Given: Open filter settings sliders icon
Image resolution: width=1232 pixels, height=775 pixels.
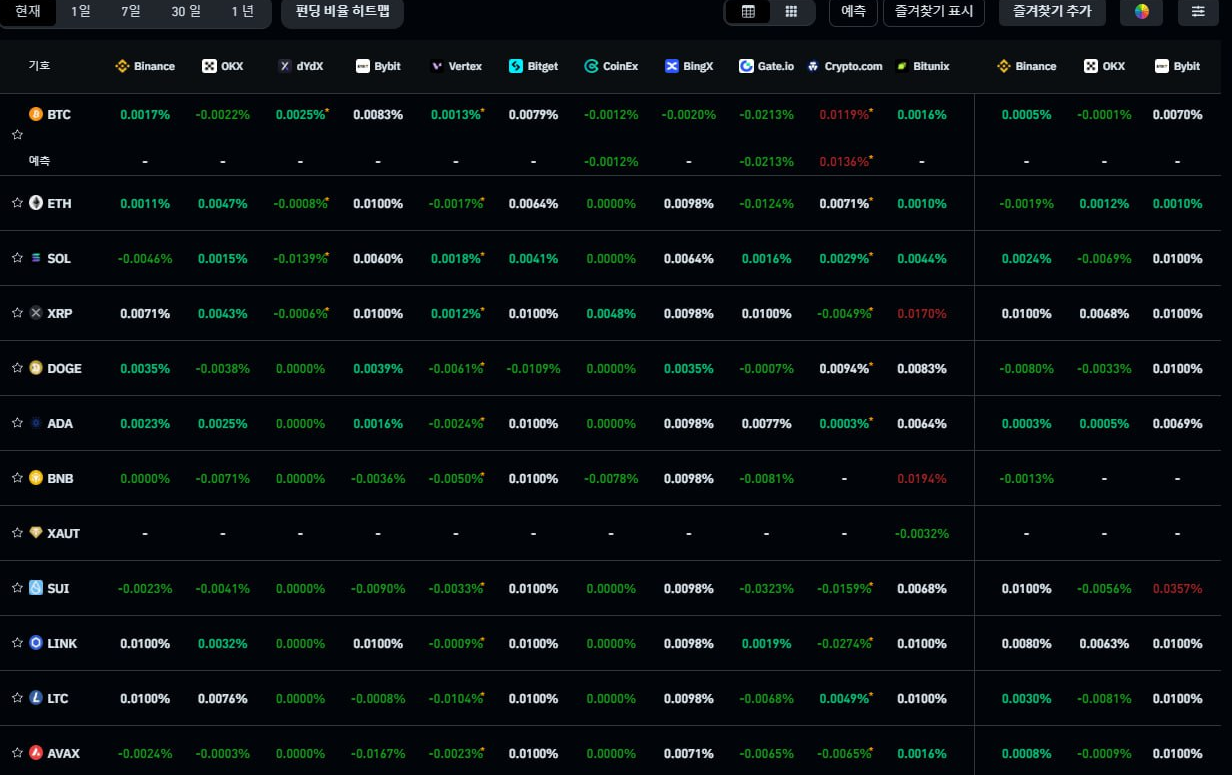Looking at the screenshot, I should [1198, 12].
